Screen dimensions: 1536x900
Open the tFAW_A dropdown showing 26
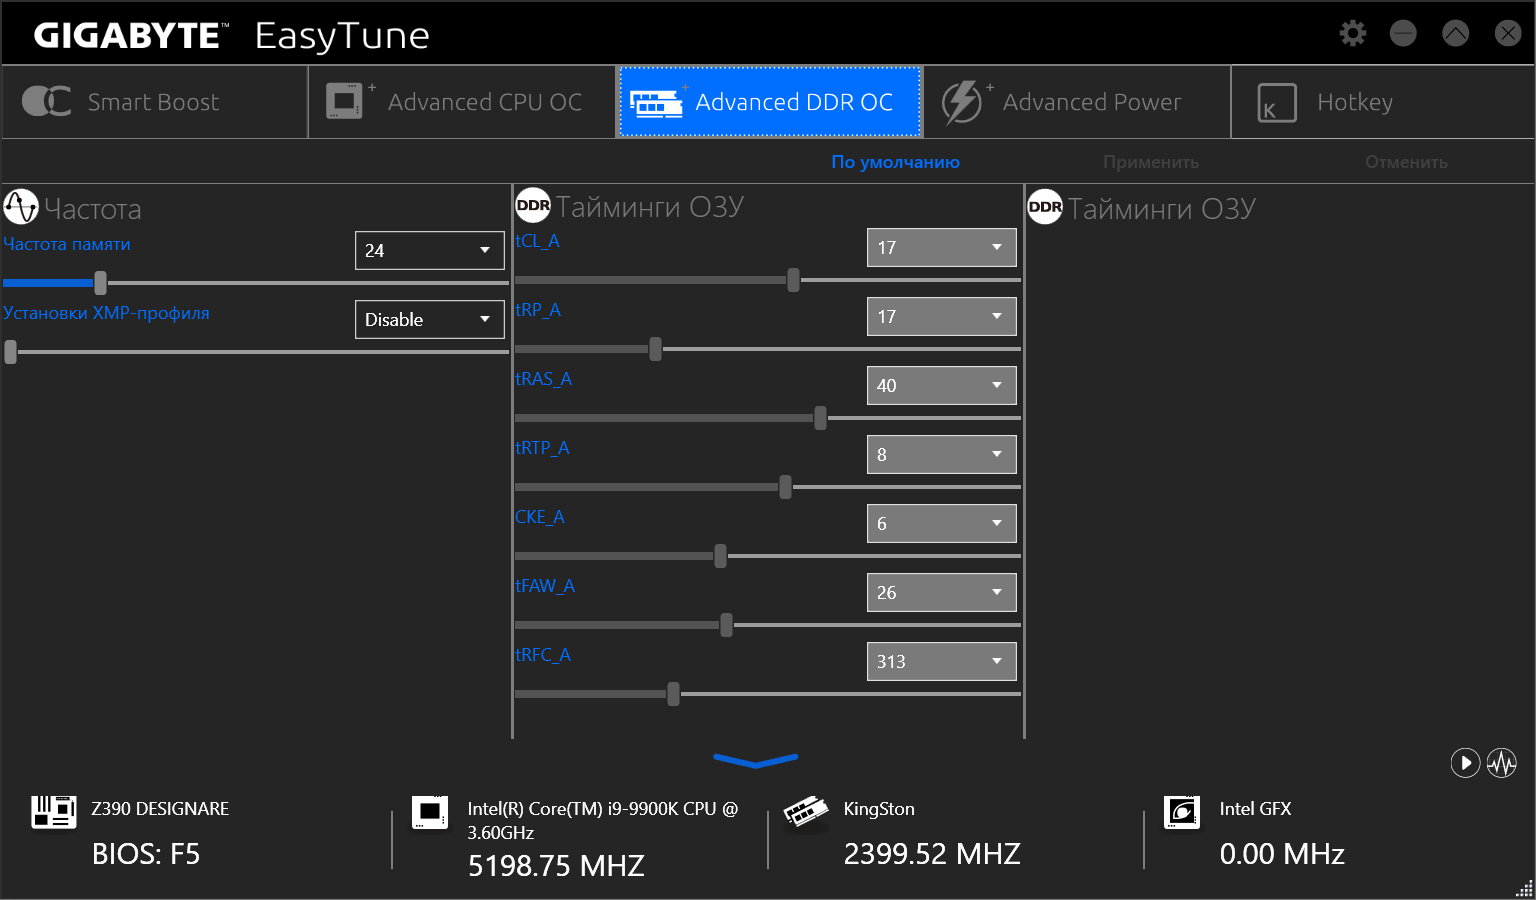coord(942,592)
